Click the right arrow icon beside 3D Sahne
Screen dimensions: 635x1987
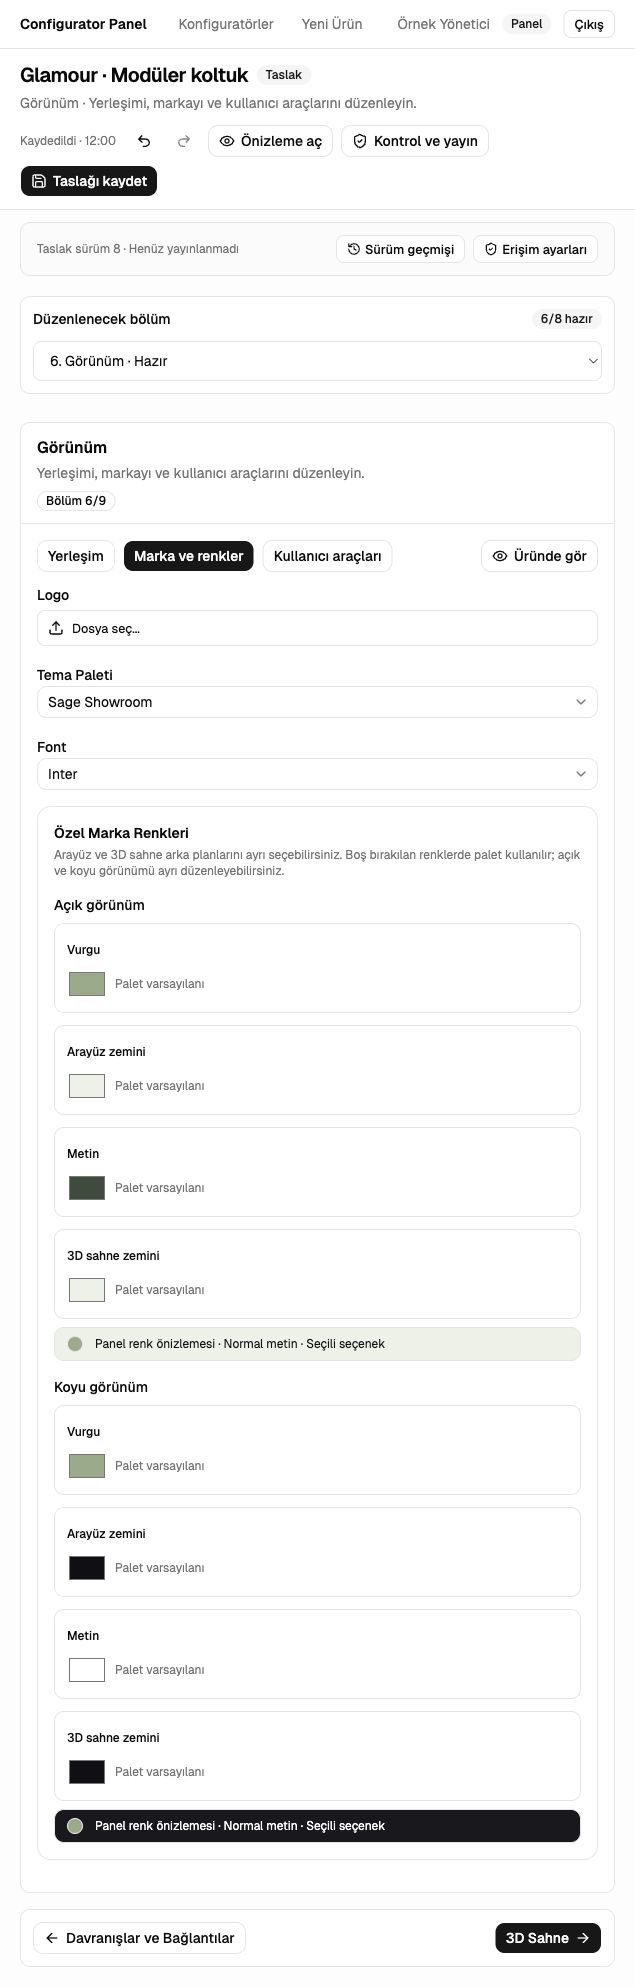pos(583,1938)
